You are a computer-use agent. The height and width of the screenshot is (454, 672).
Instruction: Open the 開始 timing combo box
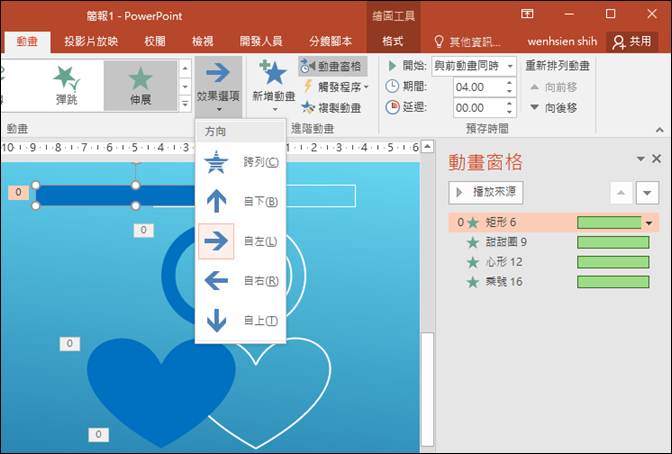[474, 66]
